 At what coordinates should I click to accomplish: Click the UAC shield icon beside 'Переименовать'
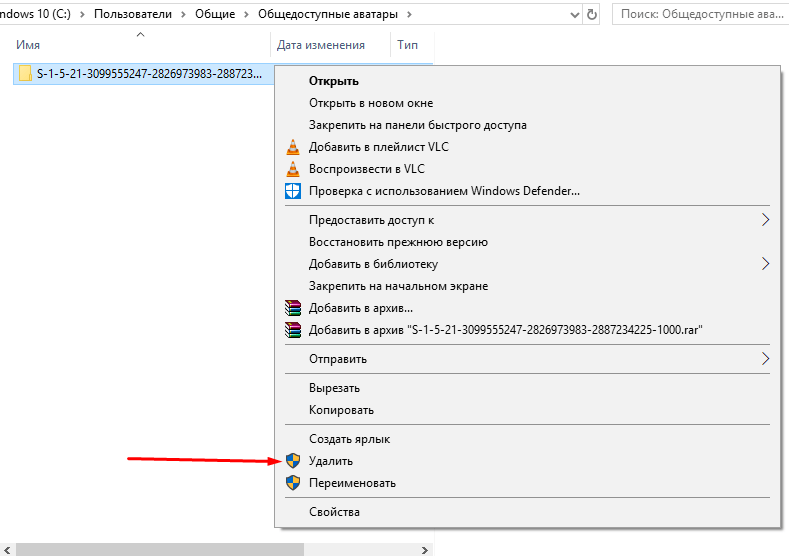[293, 483]
